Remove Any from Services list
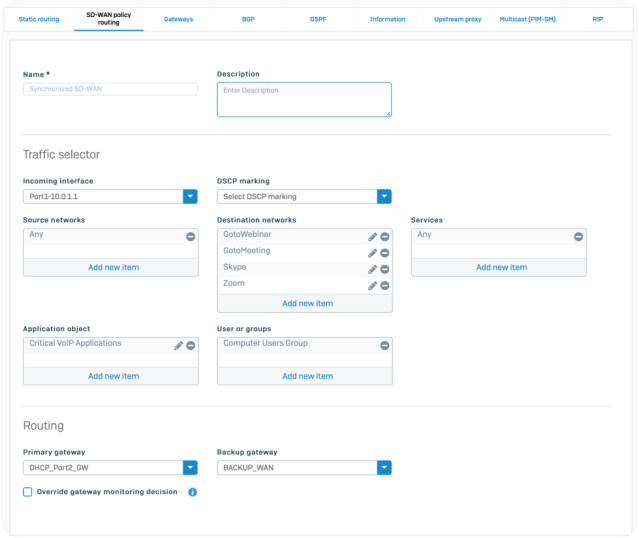Viewport: 639px width, 538px height. point(578,236)
